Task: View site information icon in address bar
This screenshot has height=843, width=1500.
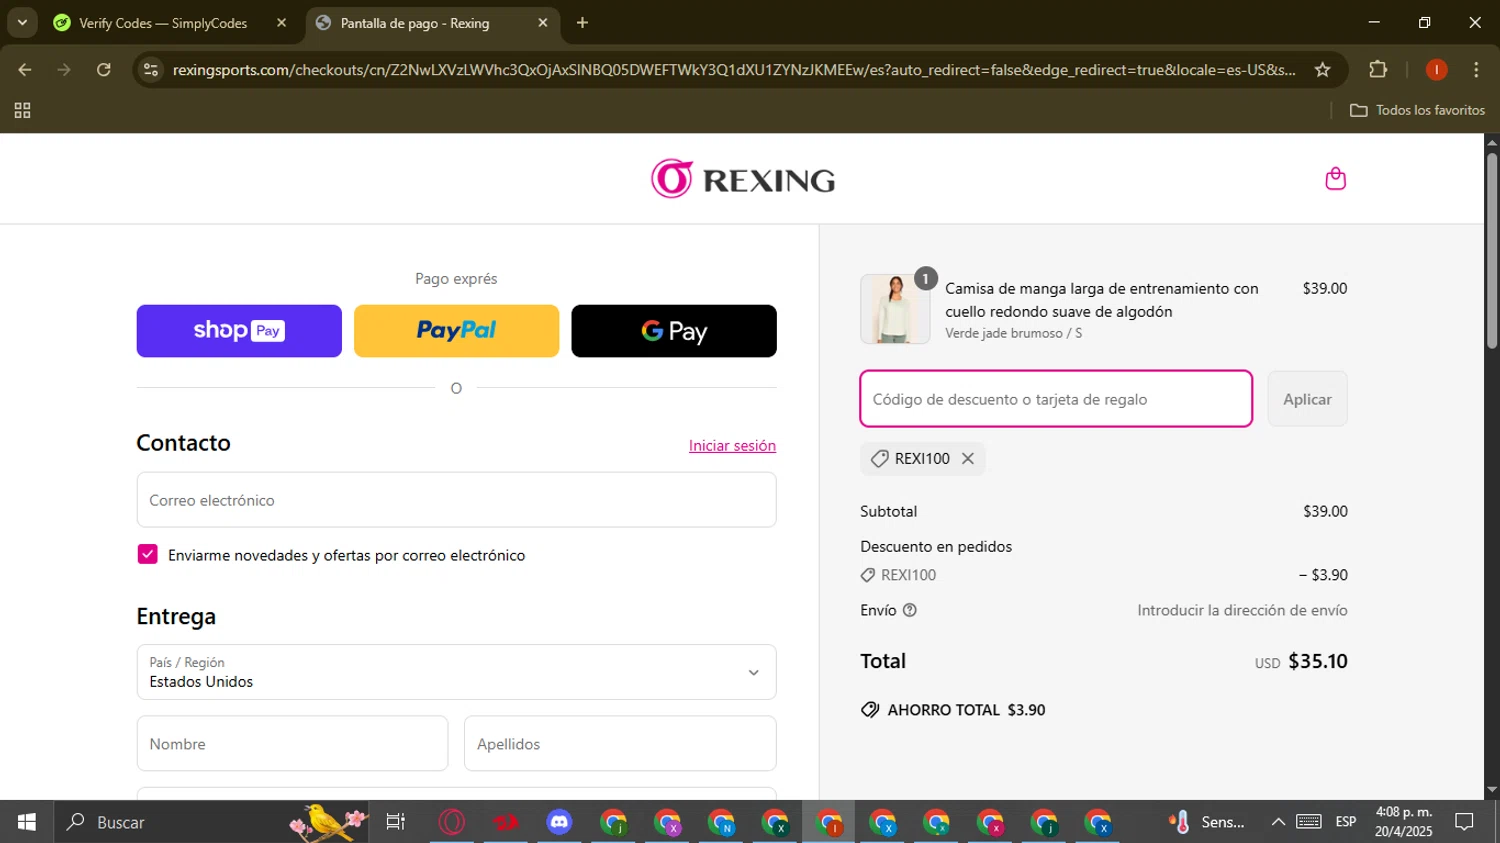Action: [151, 70]
